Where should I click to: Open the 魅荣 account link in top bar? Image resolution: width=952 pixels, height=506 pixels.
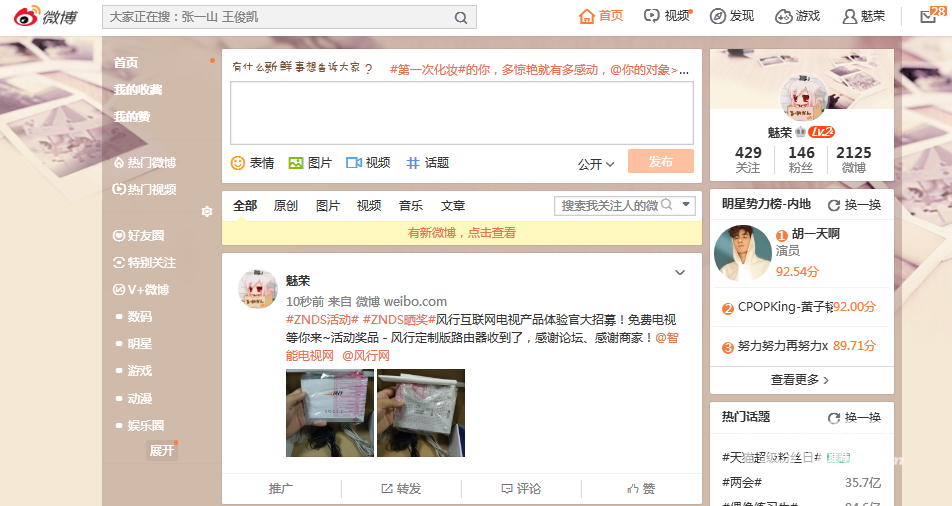pos(863,16)
